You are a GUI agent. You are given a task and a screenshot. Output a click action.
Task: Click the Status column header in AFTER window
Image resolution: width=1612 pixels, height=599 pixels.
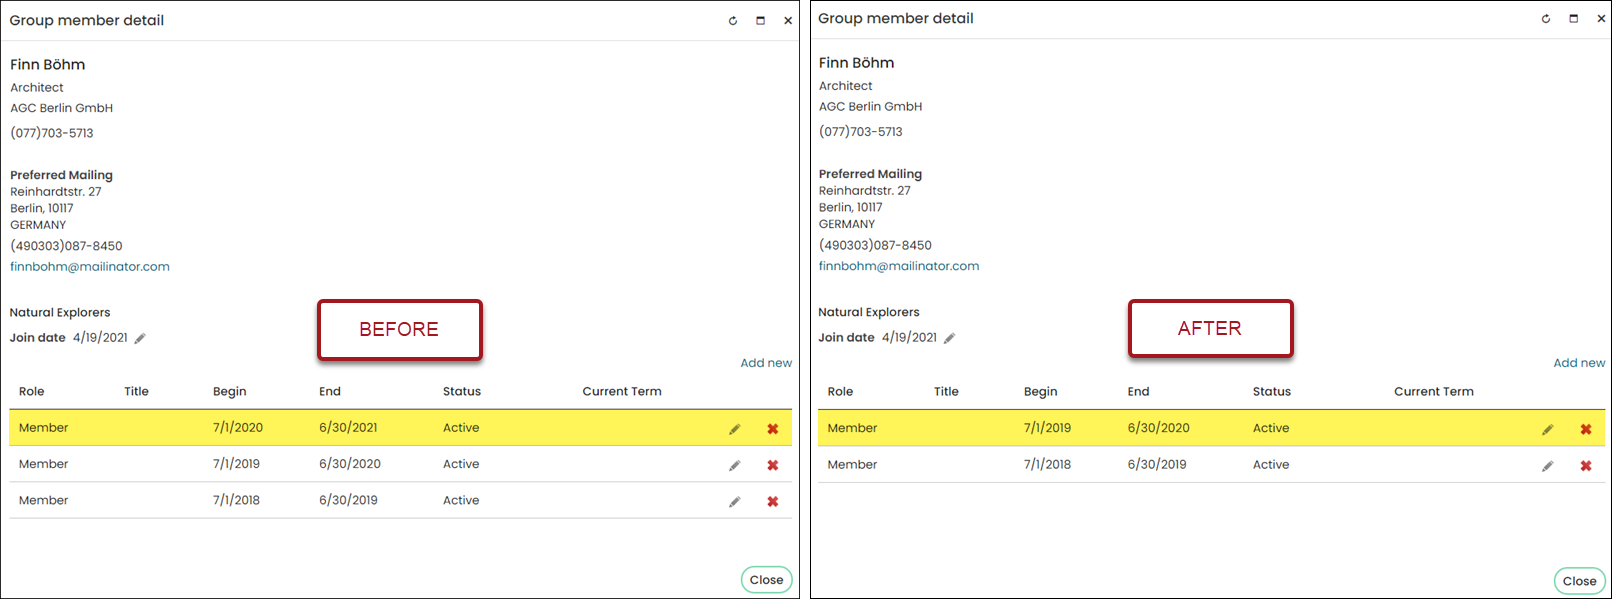1272,392
